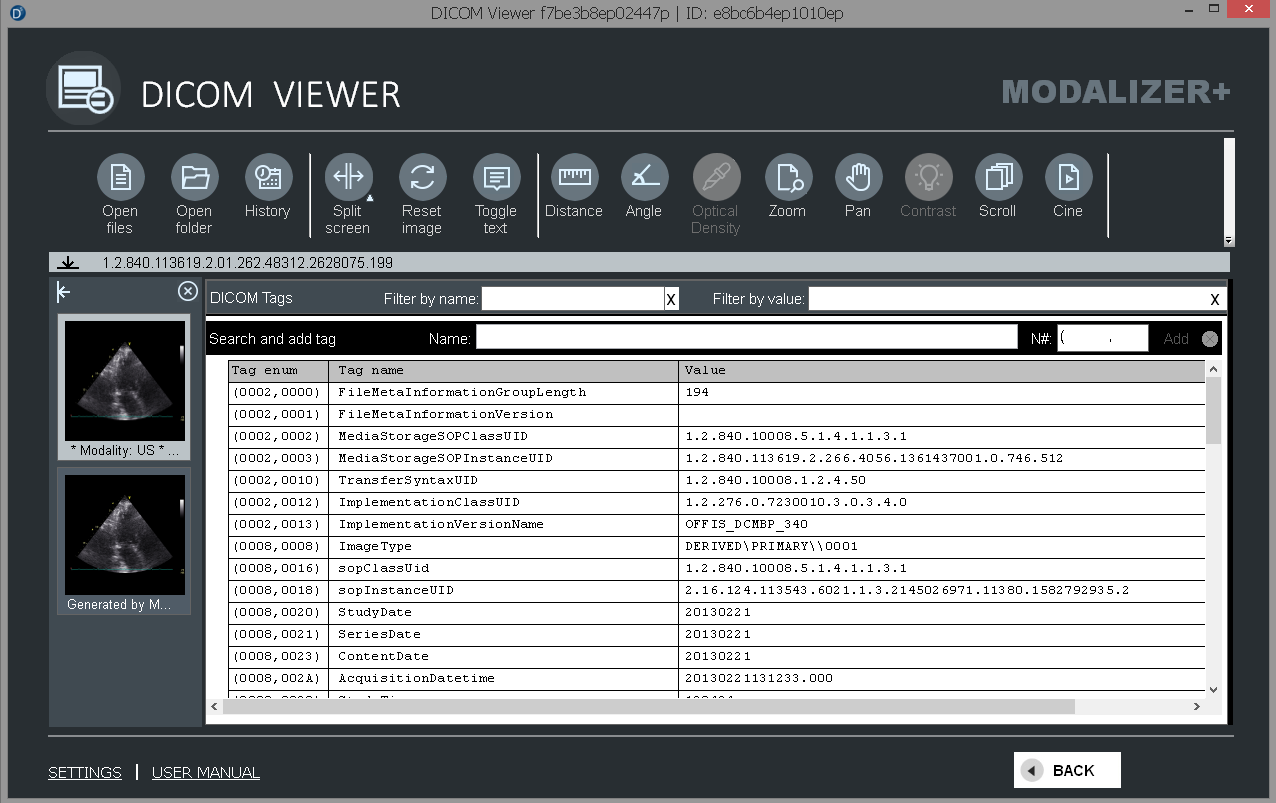The image size is (1276, 803).
Task: Clear the Filter by name field
Action: point(671,299)
